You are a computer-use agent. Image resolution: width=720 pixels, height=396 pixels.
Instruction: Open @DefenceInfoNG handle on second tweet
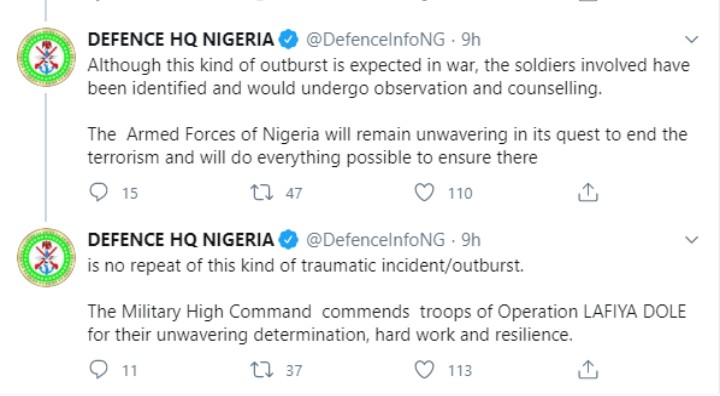376,240
